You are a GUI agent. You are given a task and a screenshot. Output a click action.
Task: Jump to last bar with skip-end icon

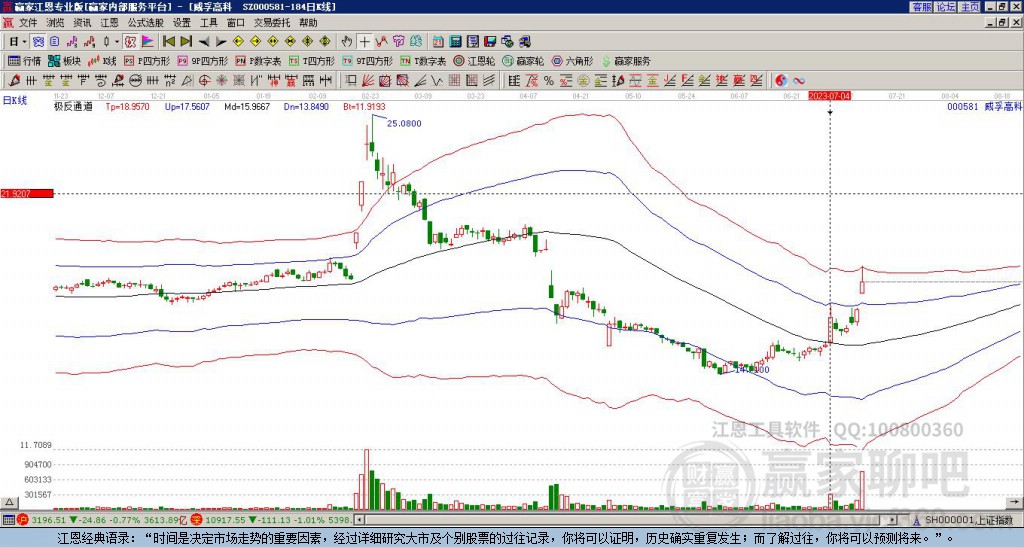tap(186, 42)
